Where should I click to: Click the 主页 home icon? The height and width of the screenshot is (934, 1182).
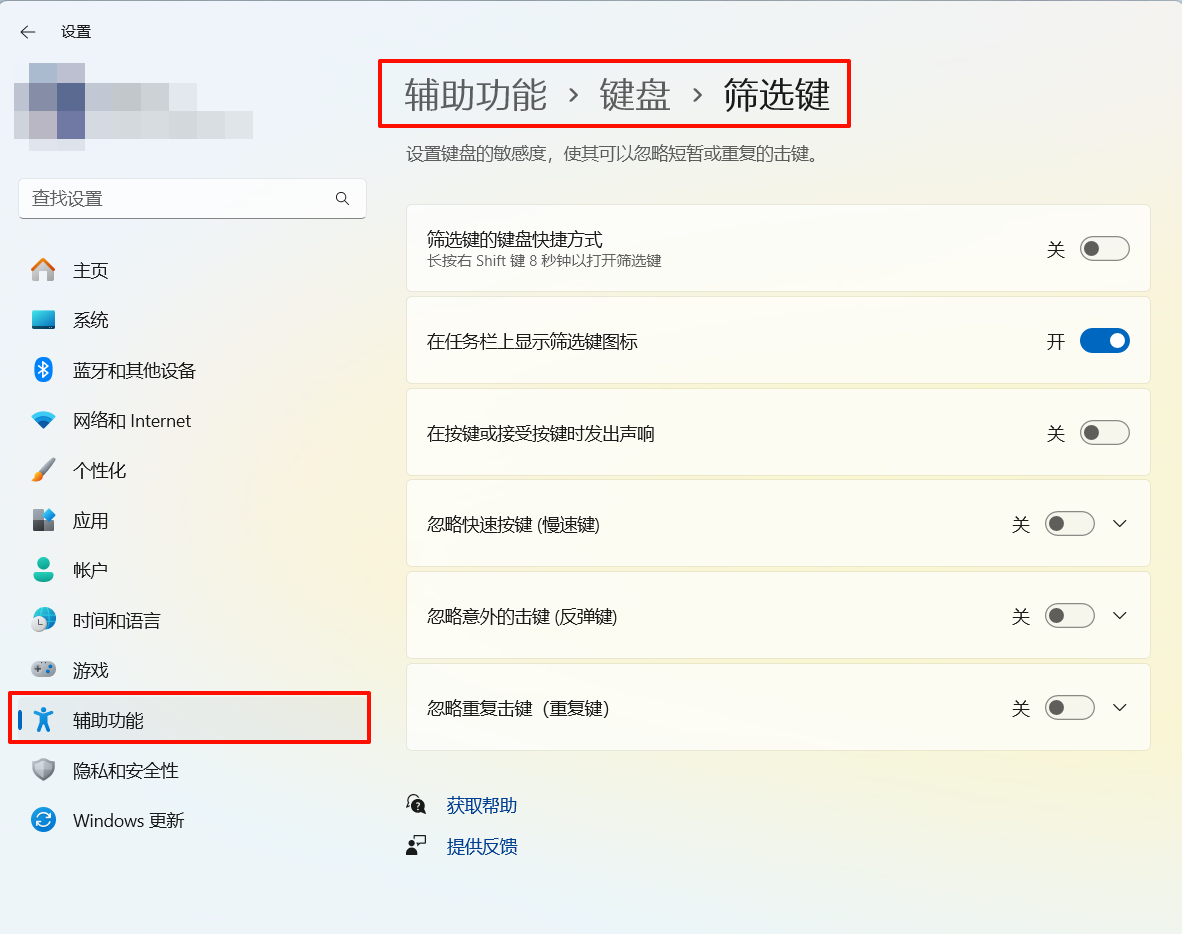43,270
